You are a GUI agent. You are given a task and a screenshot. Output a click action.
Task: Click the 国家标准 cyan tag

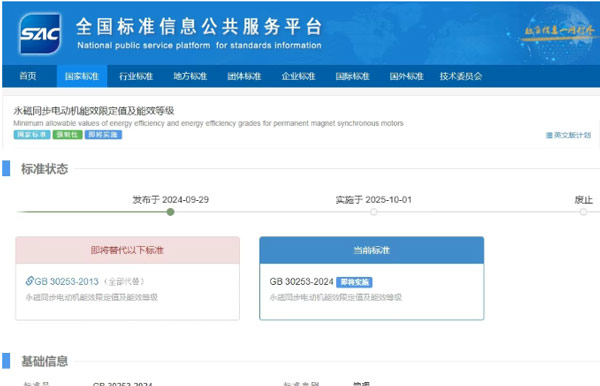coord(32,135)
